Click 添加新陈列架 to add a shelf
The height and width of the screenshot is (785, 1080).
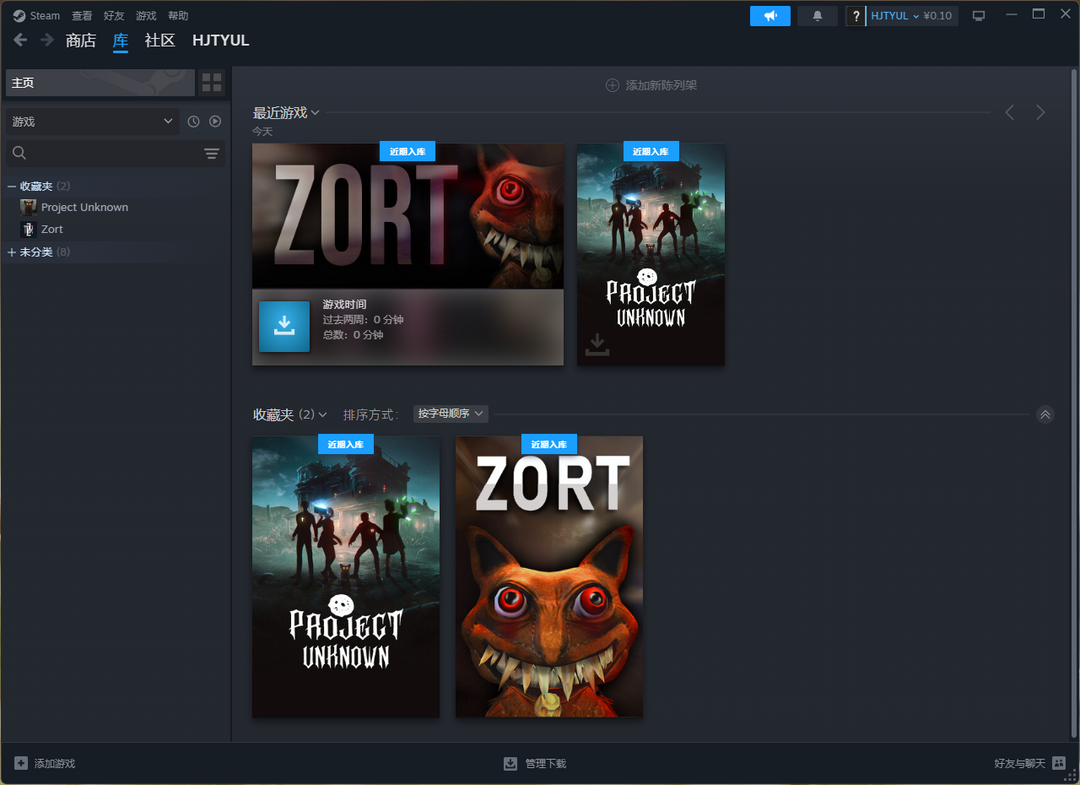(x=652, y=85)
